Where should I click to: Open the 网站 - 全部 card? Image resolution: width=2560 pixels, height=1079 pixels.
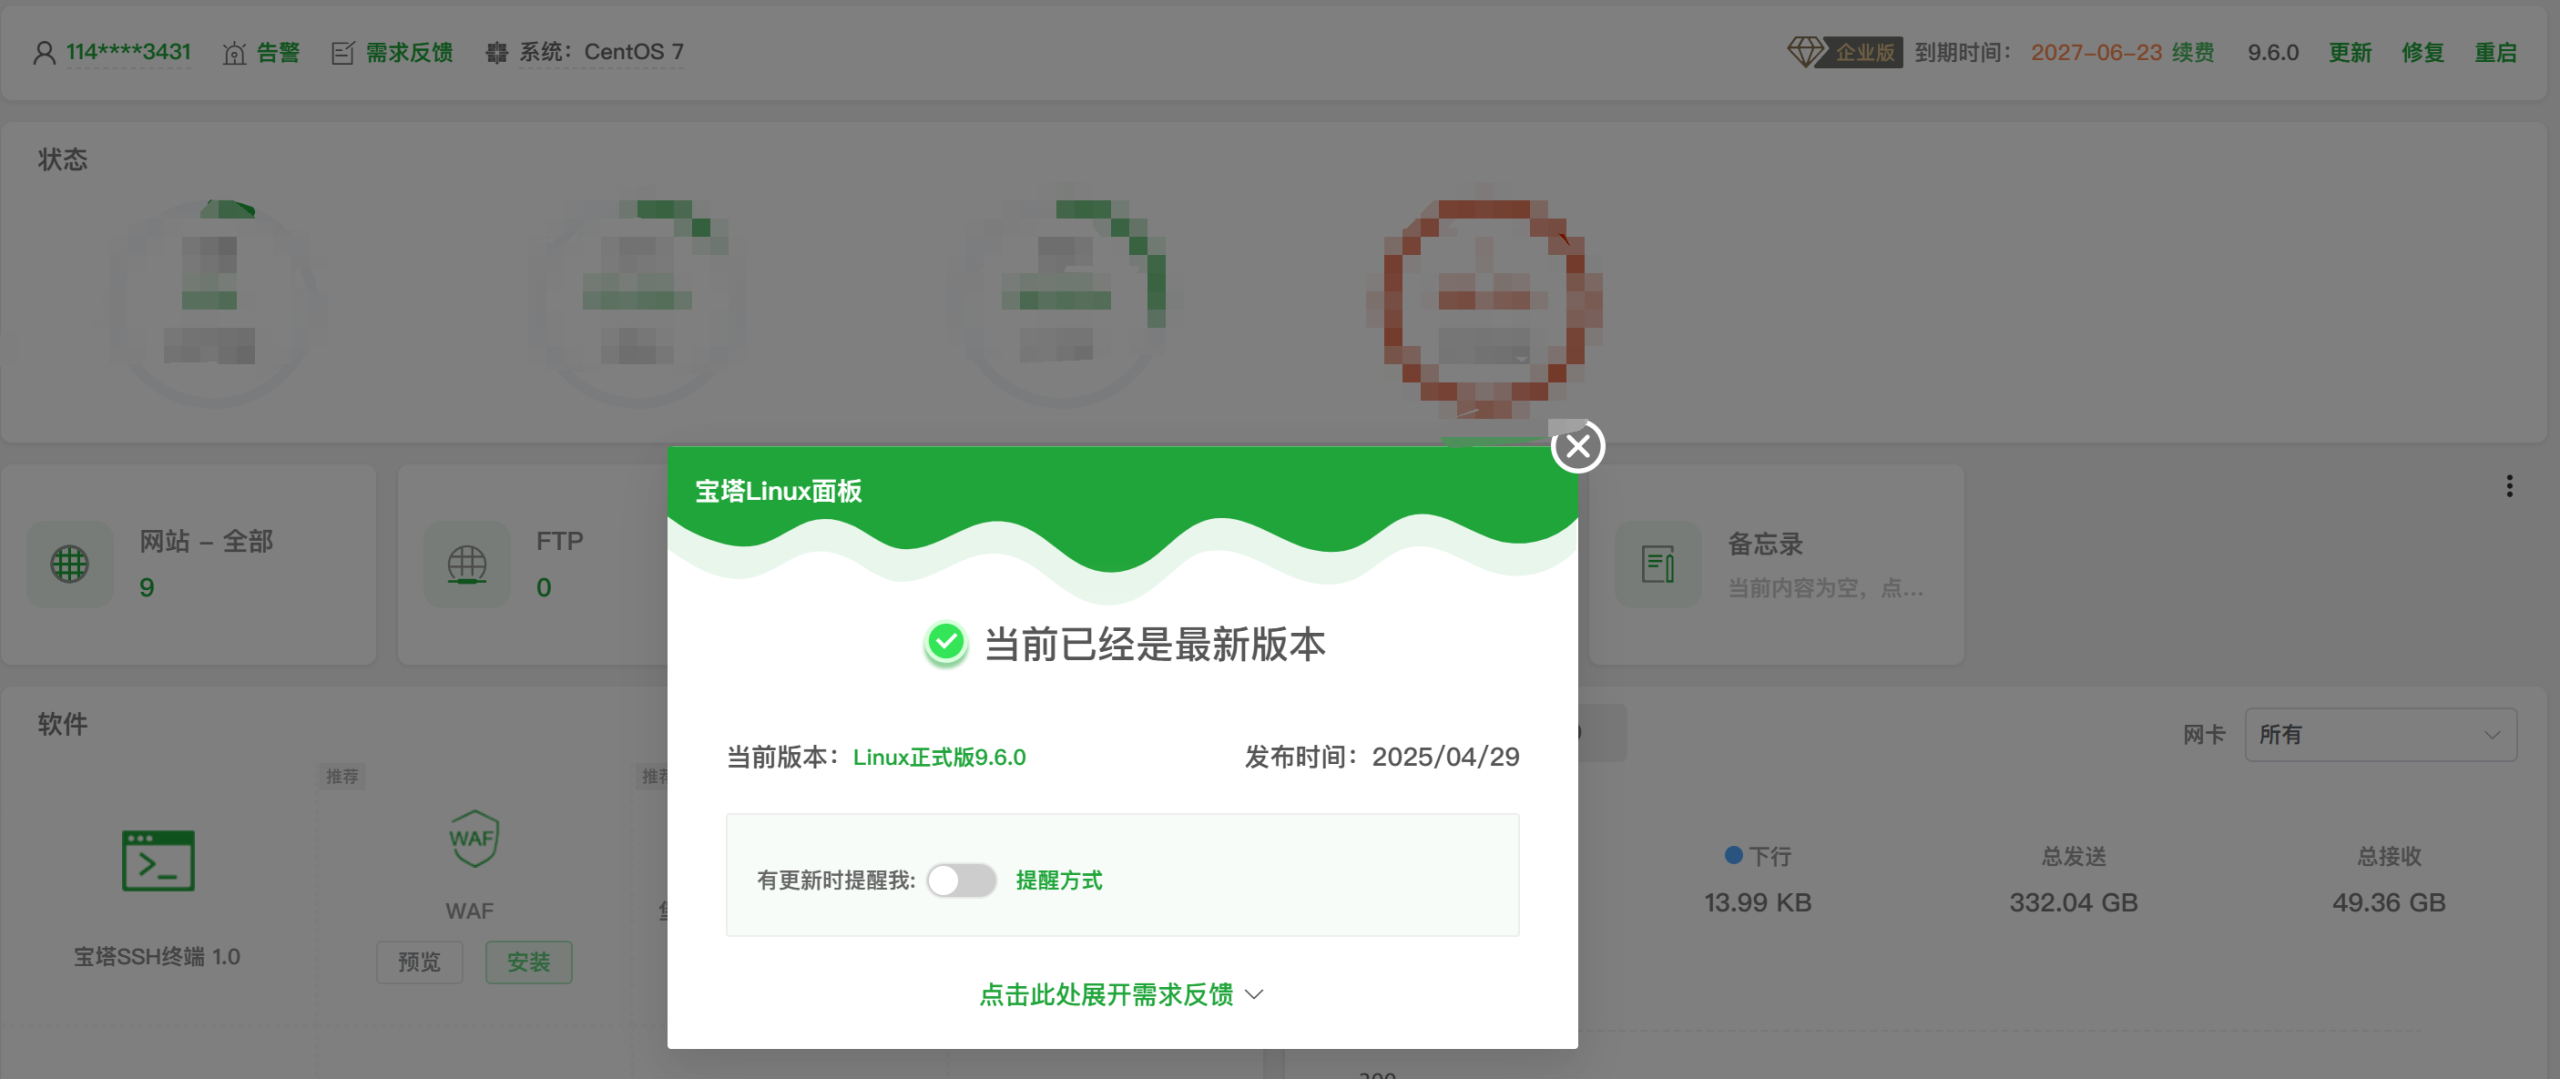(x=188, y=564)
